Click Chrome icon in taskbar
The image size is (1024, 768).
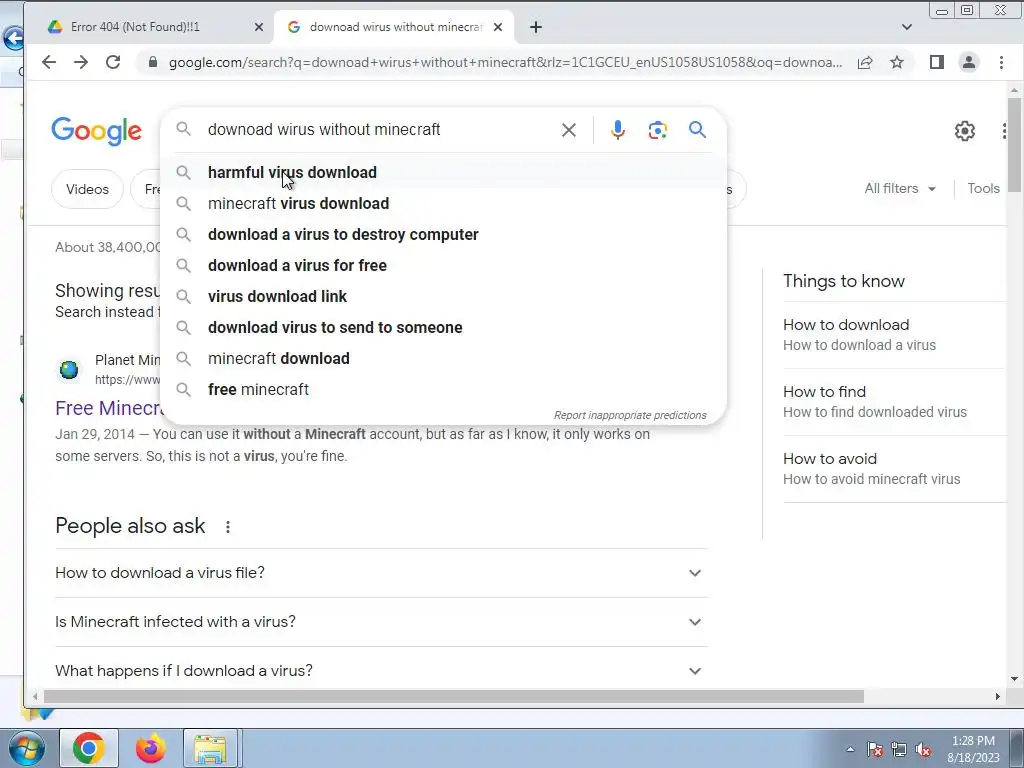click(x=89, y=748)
